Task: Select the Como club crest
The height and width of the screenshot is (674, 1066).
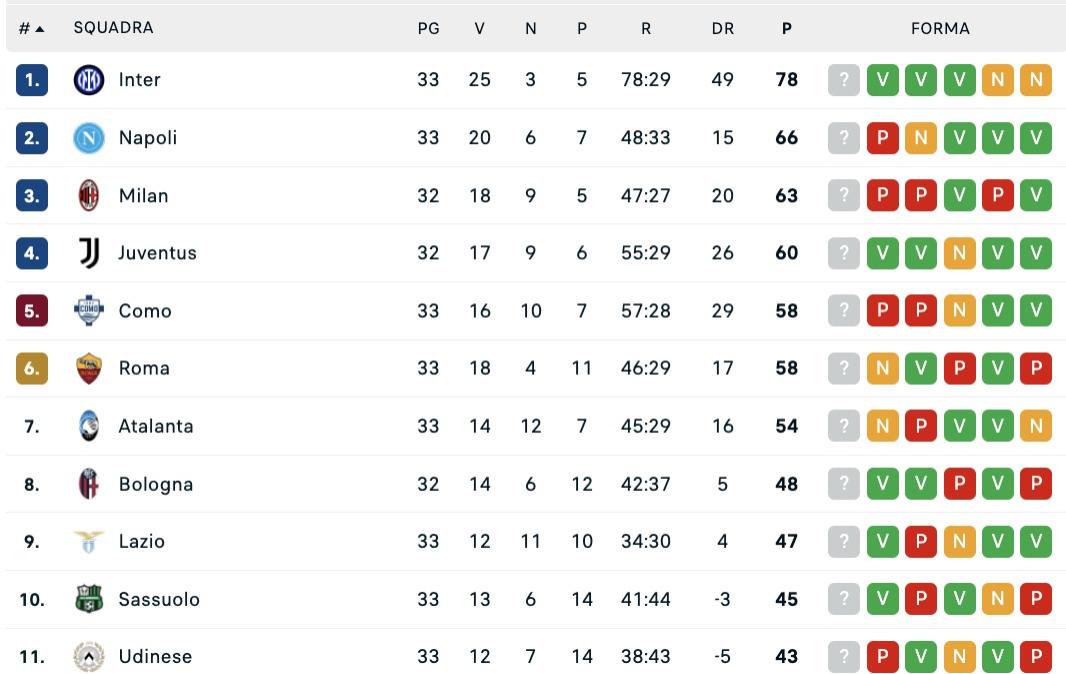Action: (90, 311)
